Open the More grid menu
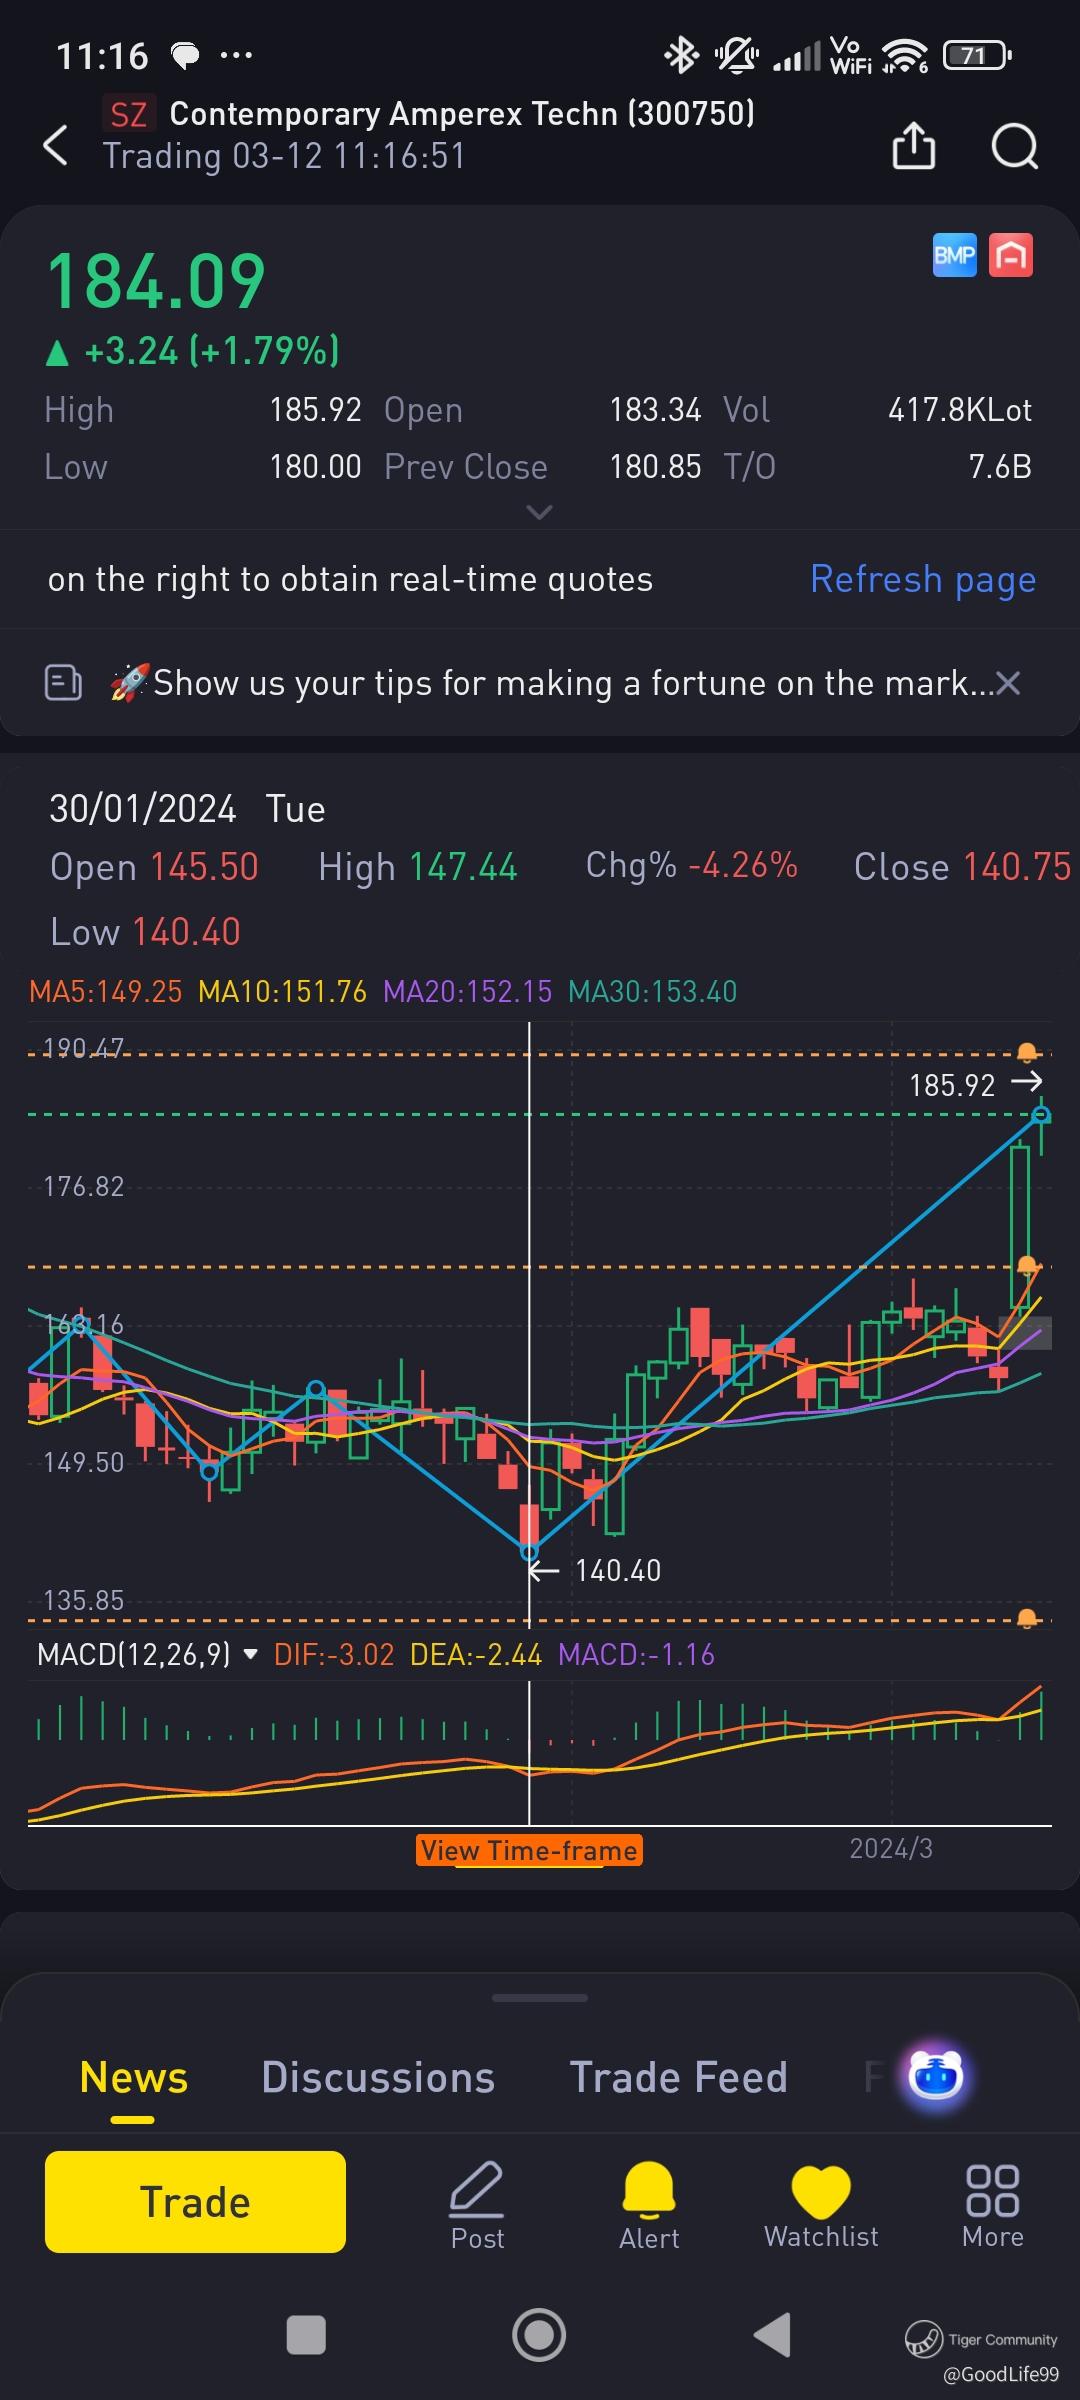1080x2400 pixels. [x=993, y=2207]
